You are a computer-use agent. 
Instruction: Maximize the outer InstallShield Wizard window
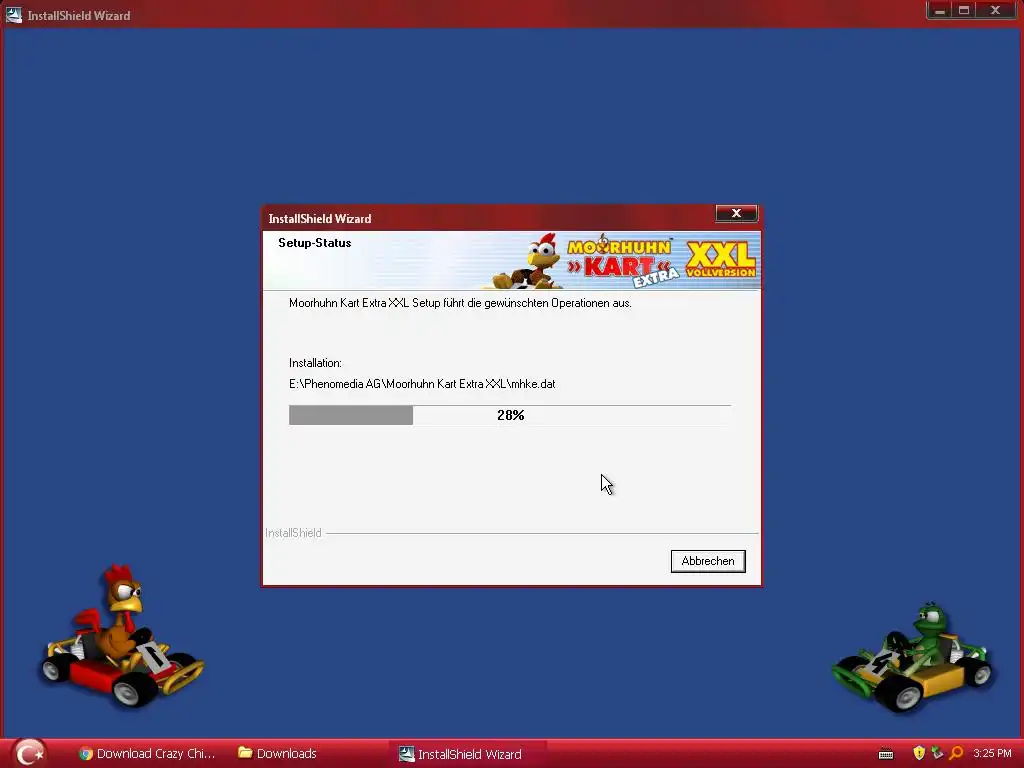[x=964, y=10]
